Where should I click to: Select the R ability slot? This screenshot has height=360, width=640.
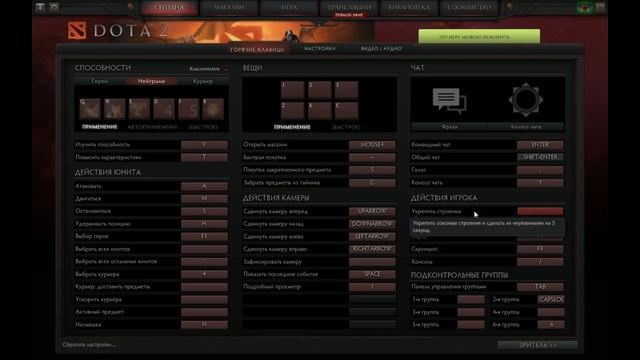click(x=213, y=109)
